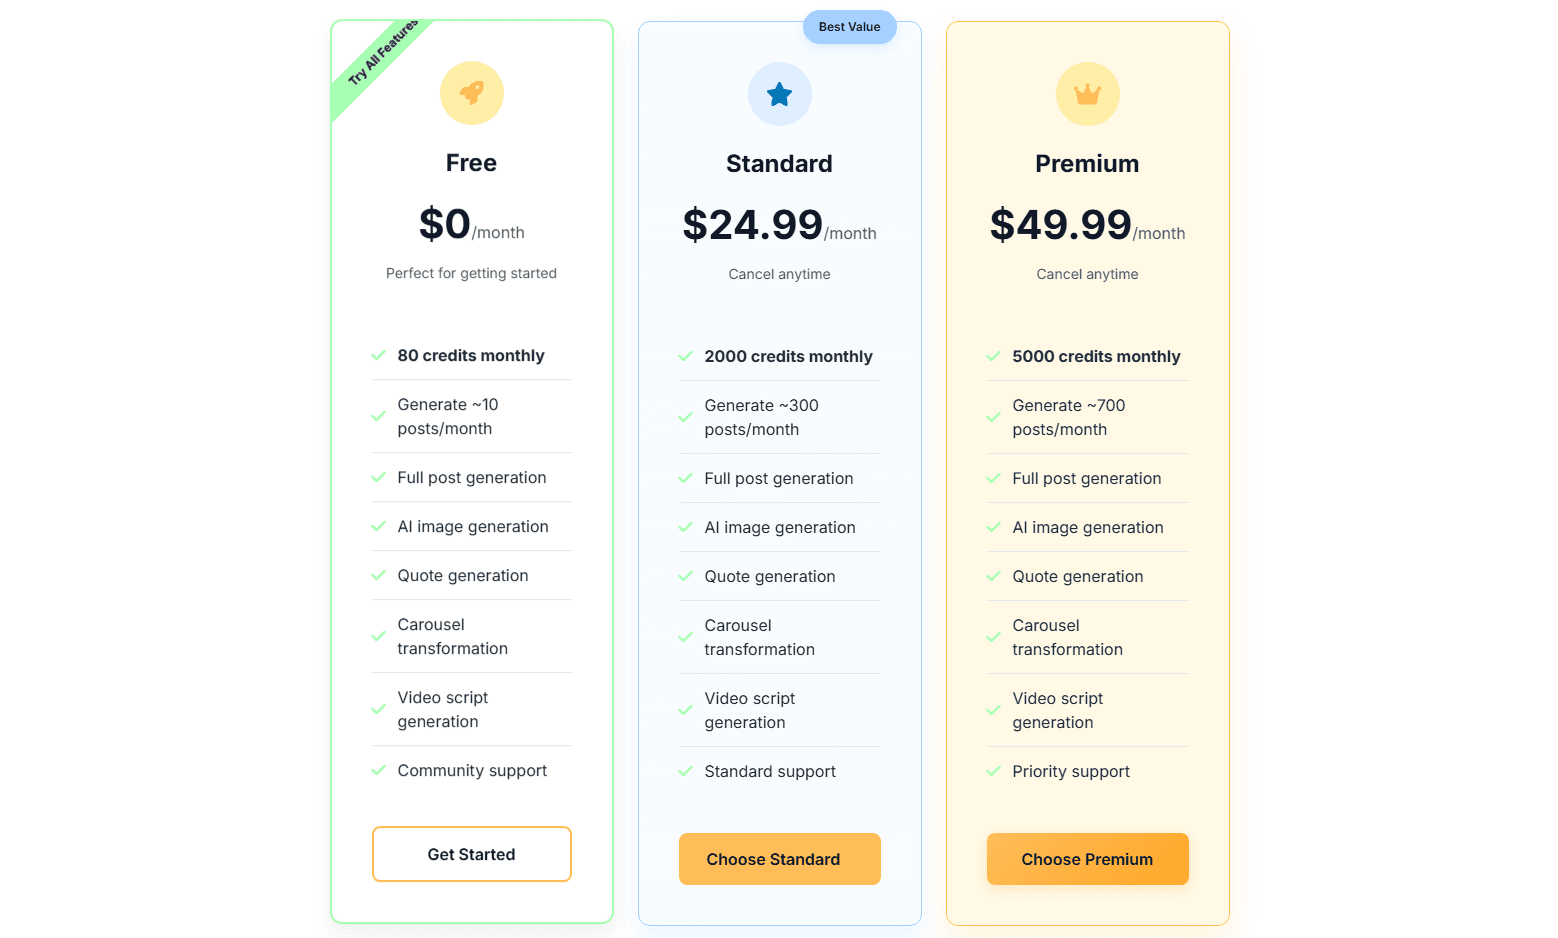Click checkmark next to Community support

(379, 770)
